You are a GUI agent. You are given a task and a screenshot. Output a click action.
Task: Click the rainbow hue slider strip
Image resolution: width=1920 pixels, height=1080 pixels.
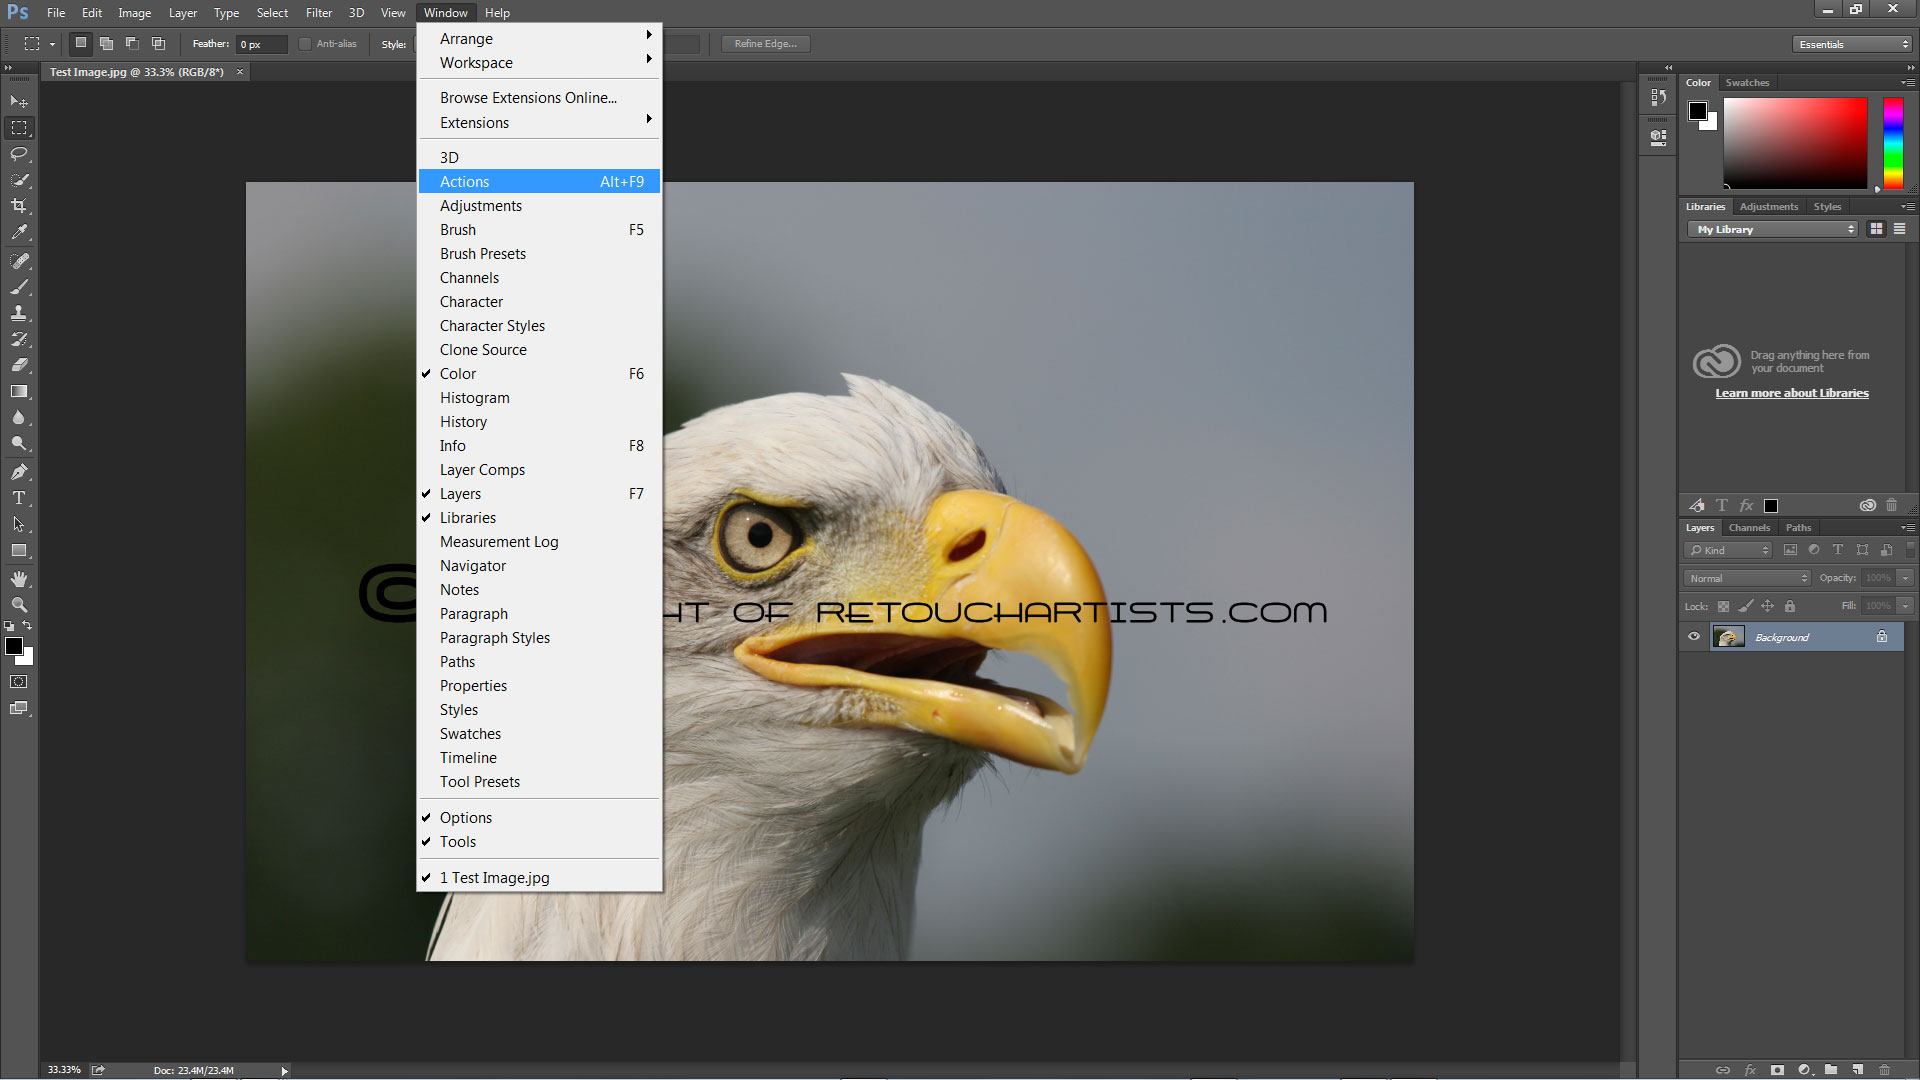point(1893,143)
